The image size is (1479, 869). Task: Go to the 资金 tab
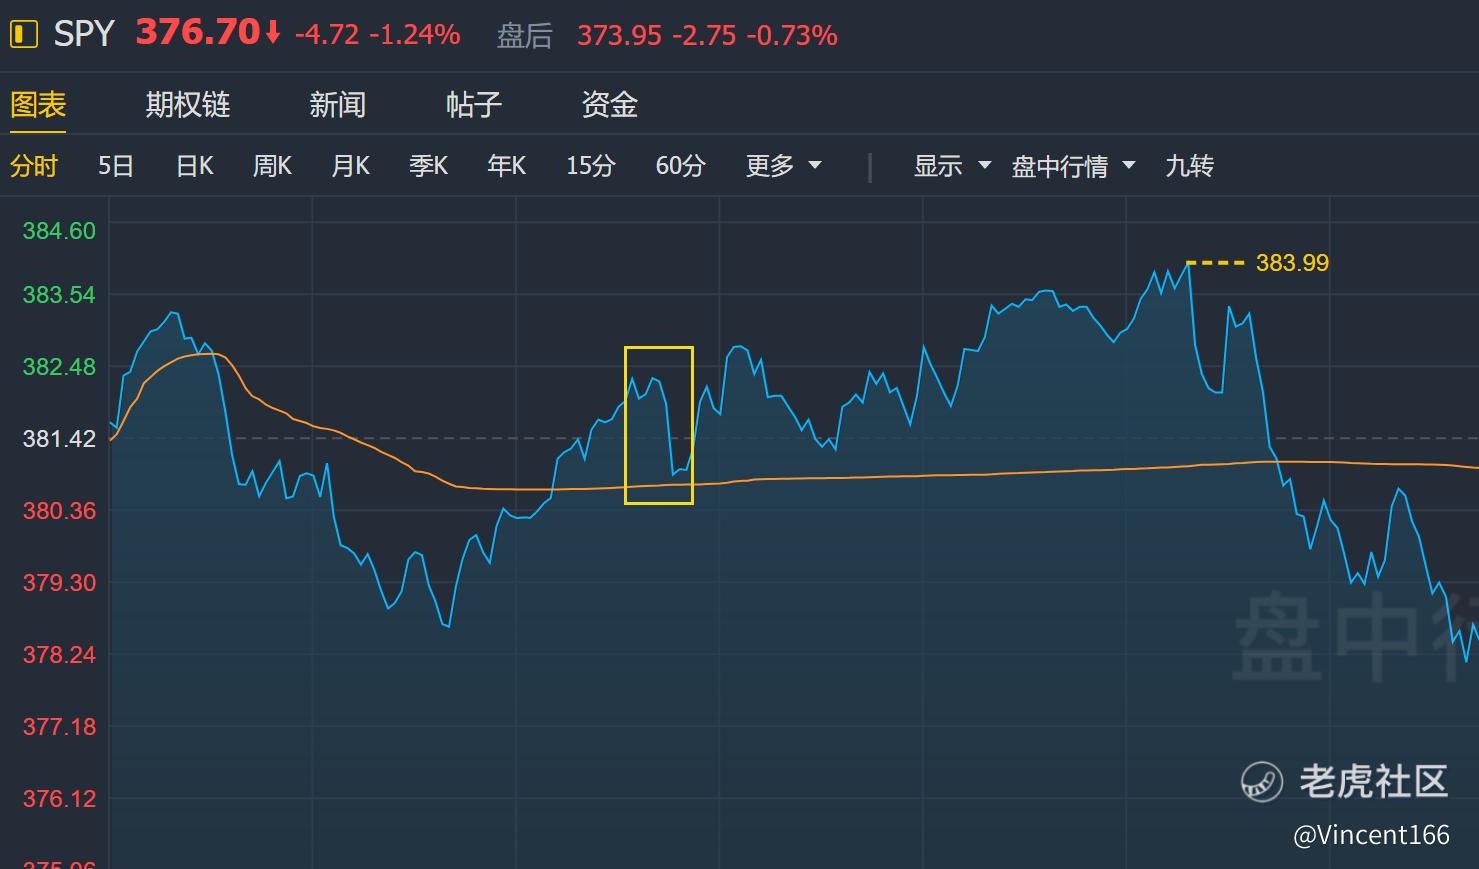tap(609, 104)
